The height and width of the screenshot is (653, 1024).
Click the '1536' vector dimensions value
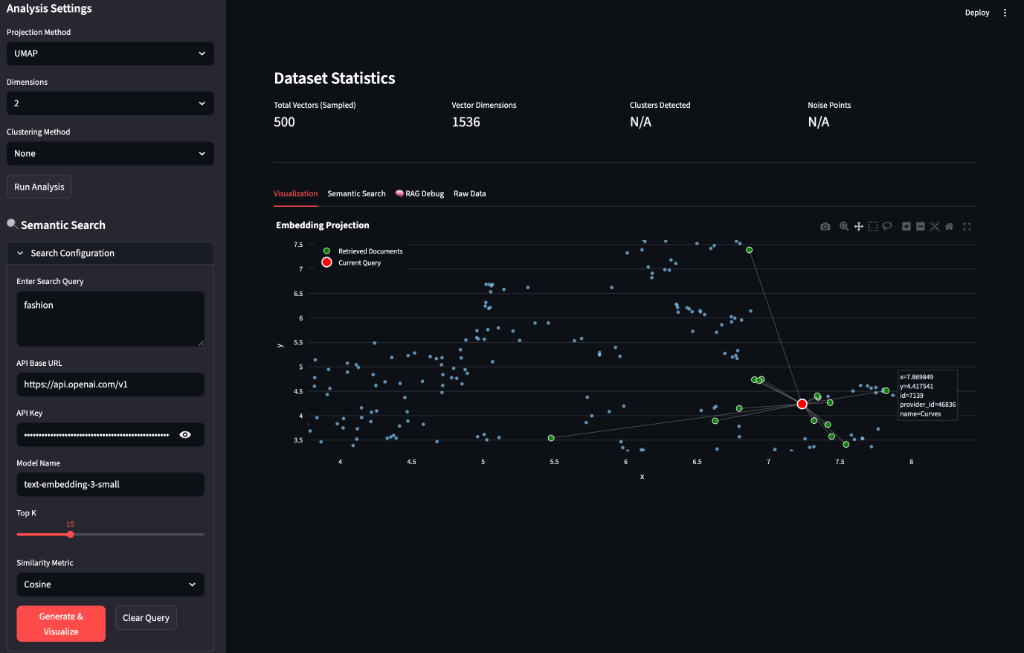click(x=466, y=122)
